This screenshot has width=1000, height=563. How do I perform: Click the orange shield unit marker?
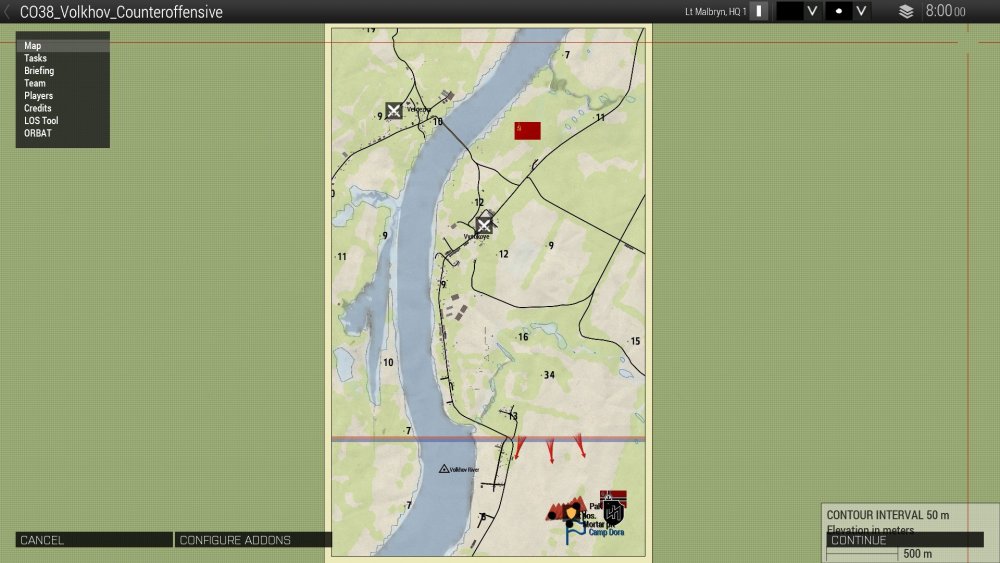571,513
